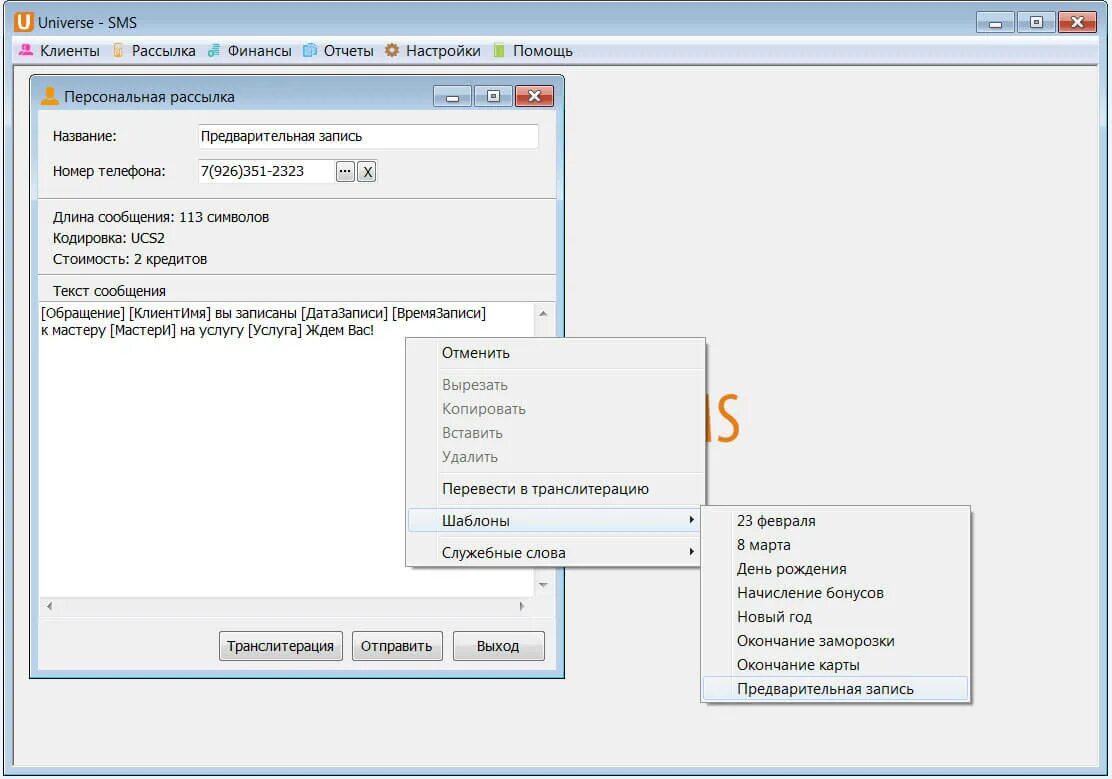The image size is (1112, 779).
Task: Choose Удалить in the context menu
Action: coord(556,457)
